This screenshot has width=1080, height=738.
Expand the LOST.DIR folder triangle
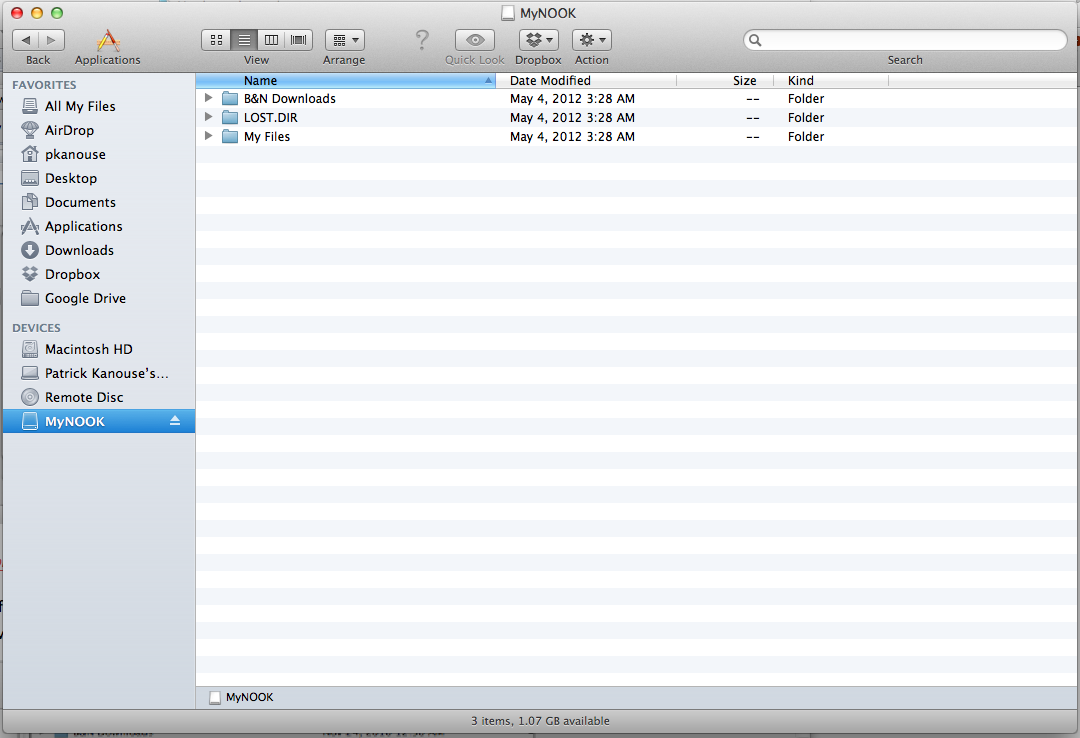(x=208, y=117)
